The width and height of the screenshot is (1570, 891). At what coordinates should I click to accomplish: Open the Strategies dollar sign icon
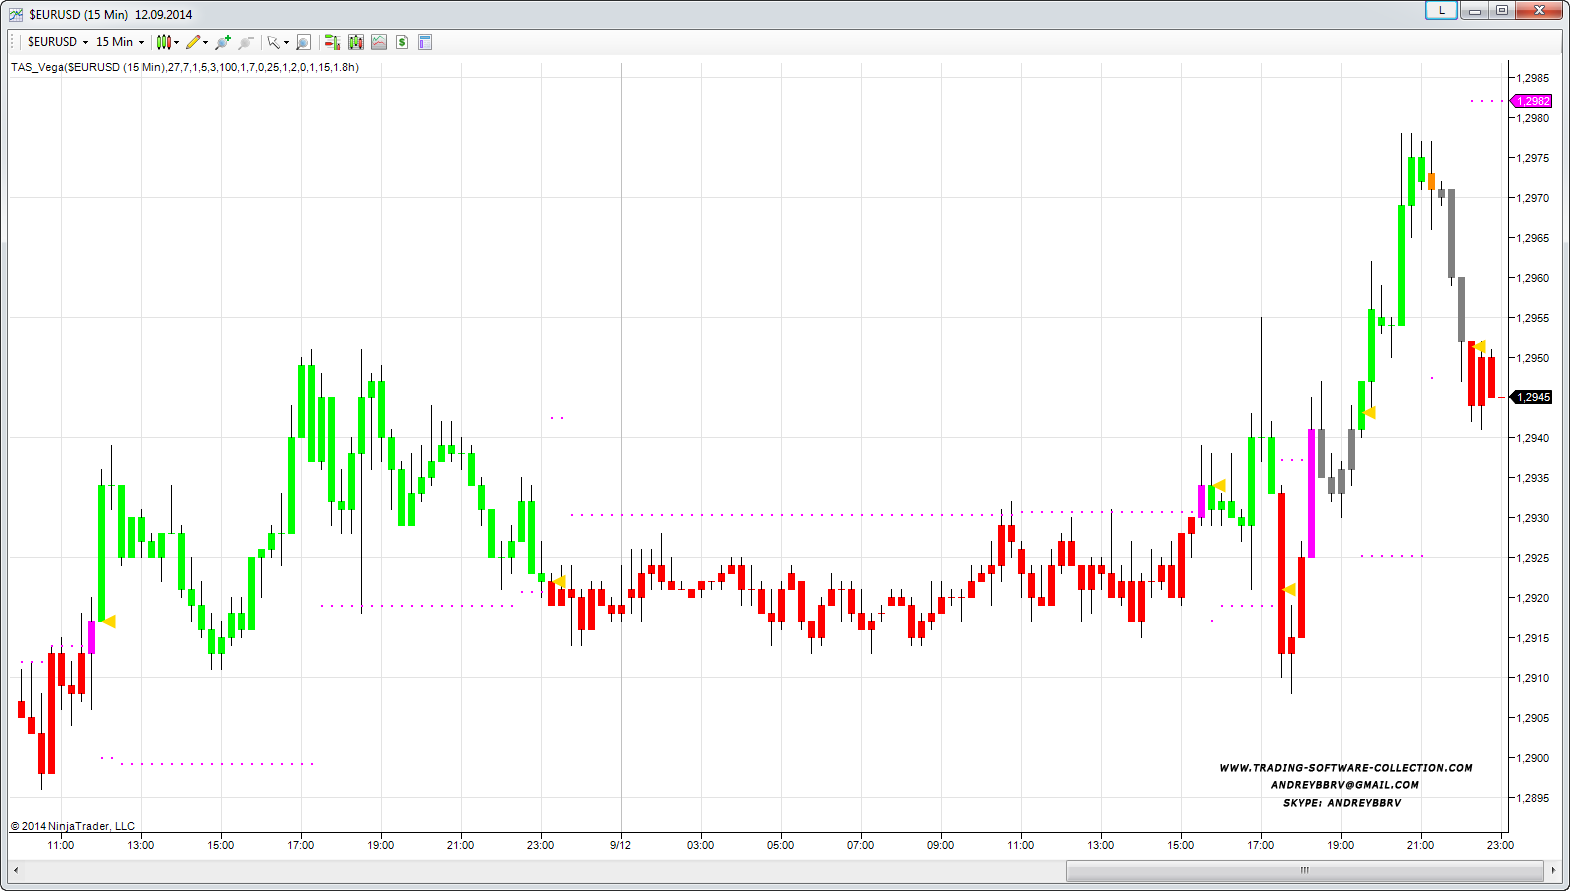coord(402,42)
